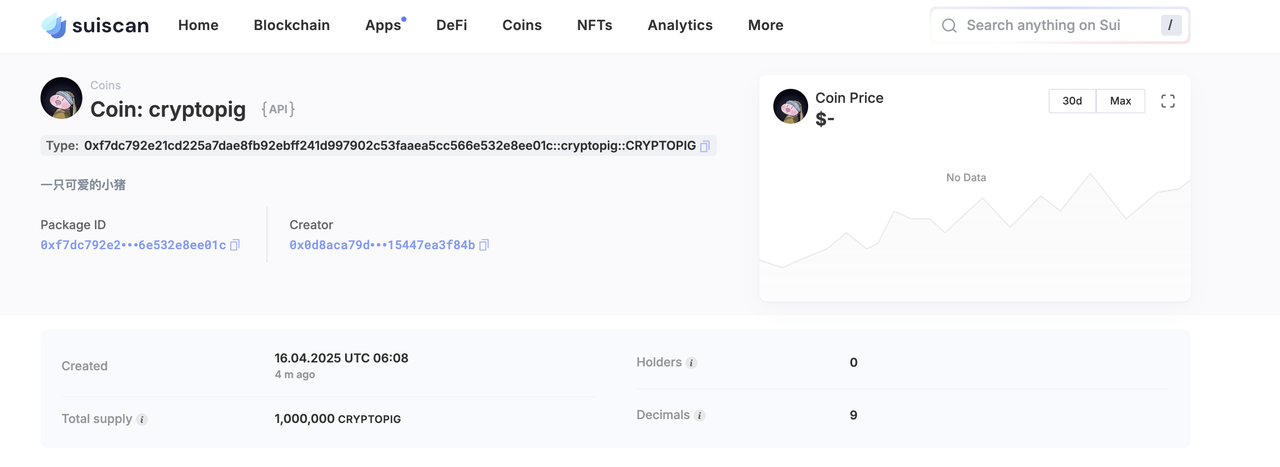Image resolution: width=1280 pixels, height=467 pixels.
Task: Copy the Creator address
Action: click(484, 245)
